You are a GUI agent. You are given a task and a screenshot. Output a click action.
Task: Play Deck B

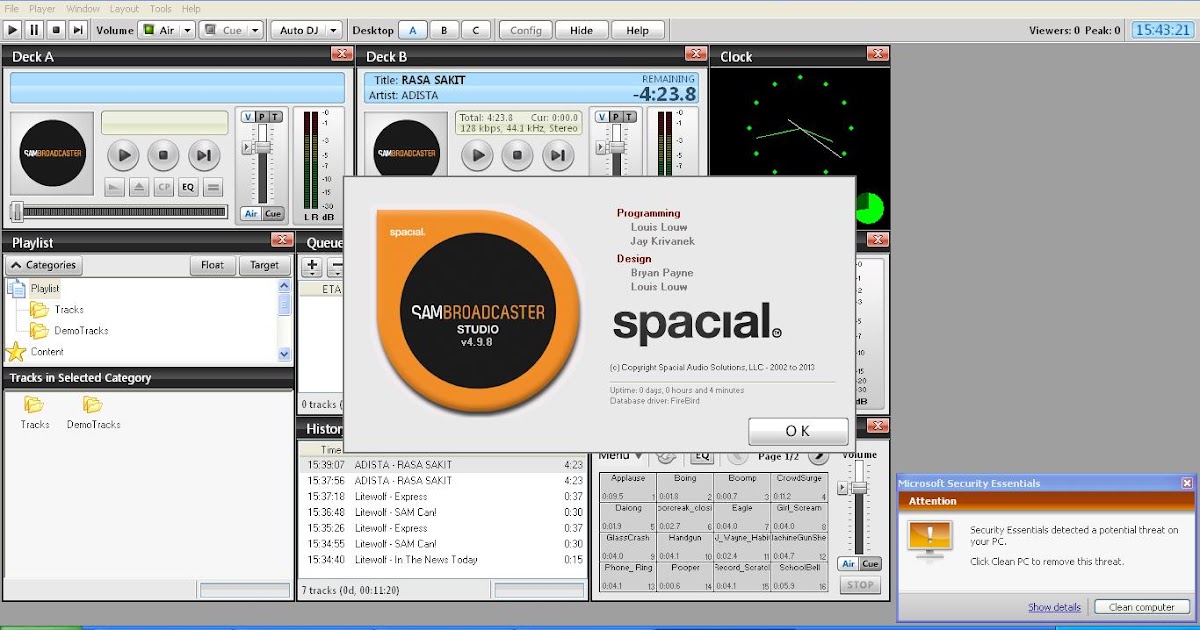pyautogui.click(x=478, y=155)
